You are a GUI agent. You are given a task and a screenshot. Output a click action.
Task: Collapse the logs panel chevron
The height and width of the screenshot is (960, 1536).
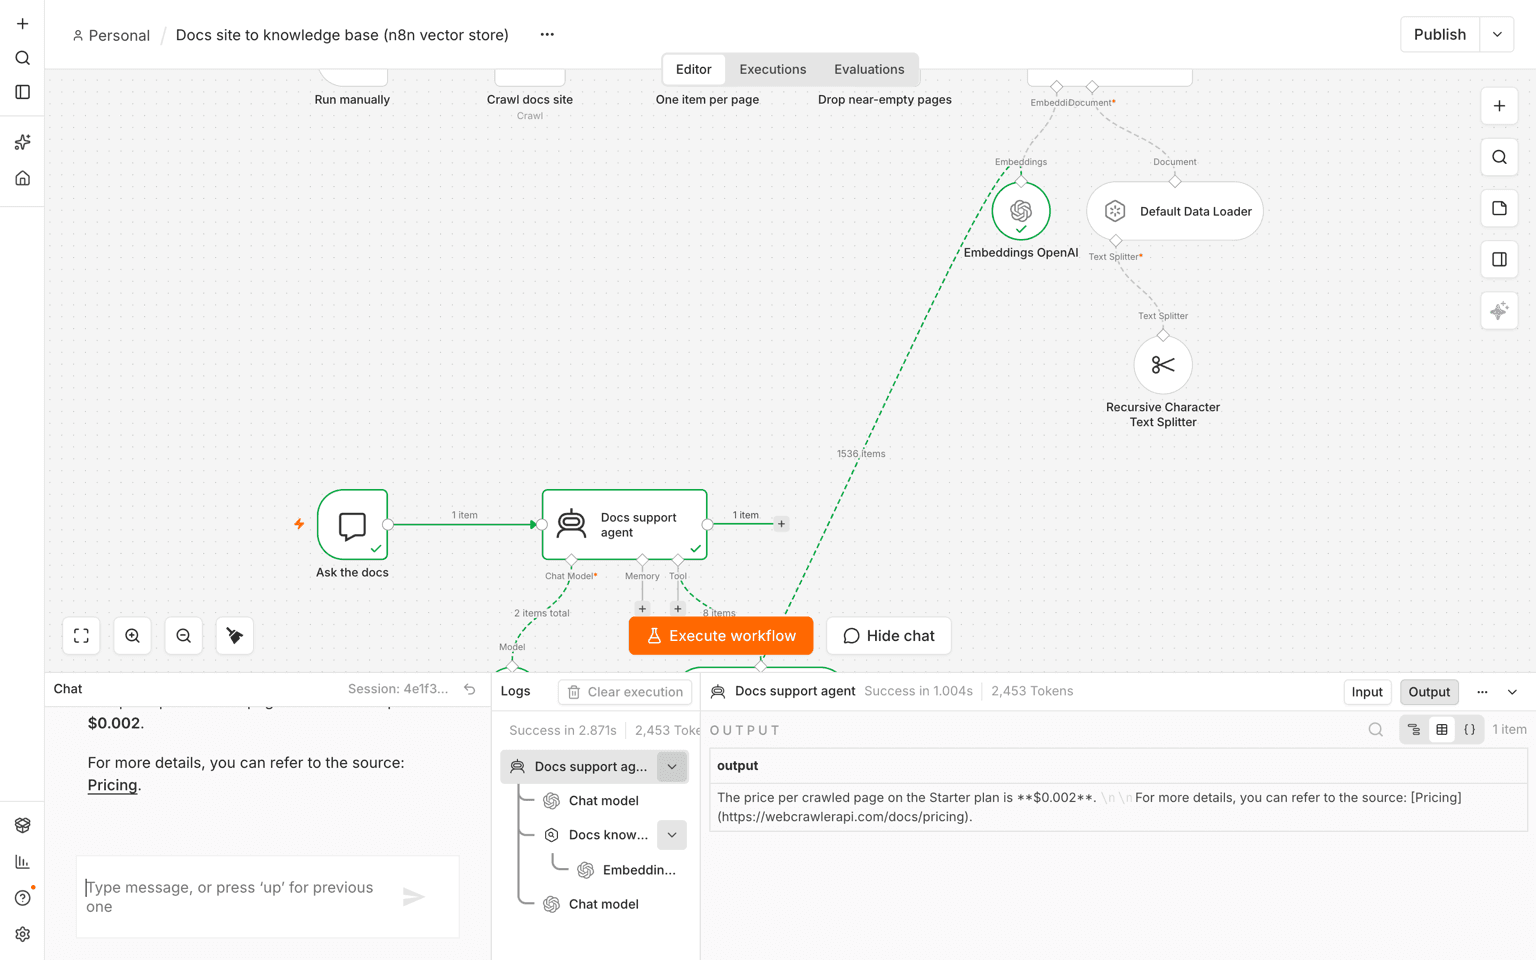(x=1512, y=692)
